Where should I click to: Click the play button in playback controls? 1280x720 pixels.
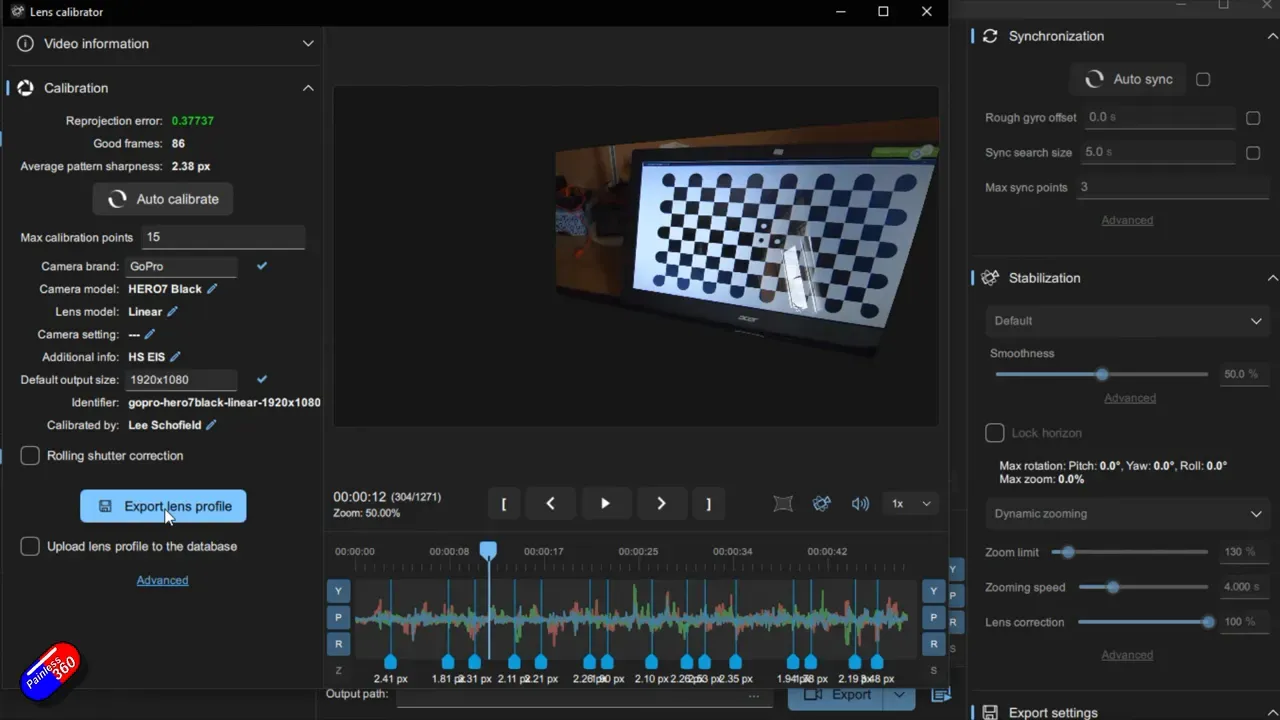[x=605, y=504]
